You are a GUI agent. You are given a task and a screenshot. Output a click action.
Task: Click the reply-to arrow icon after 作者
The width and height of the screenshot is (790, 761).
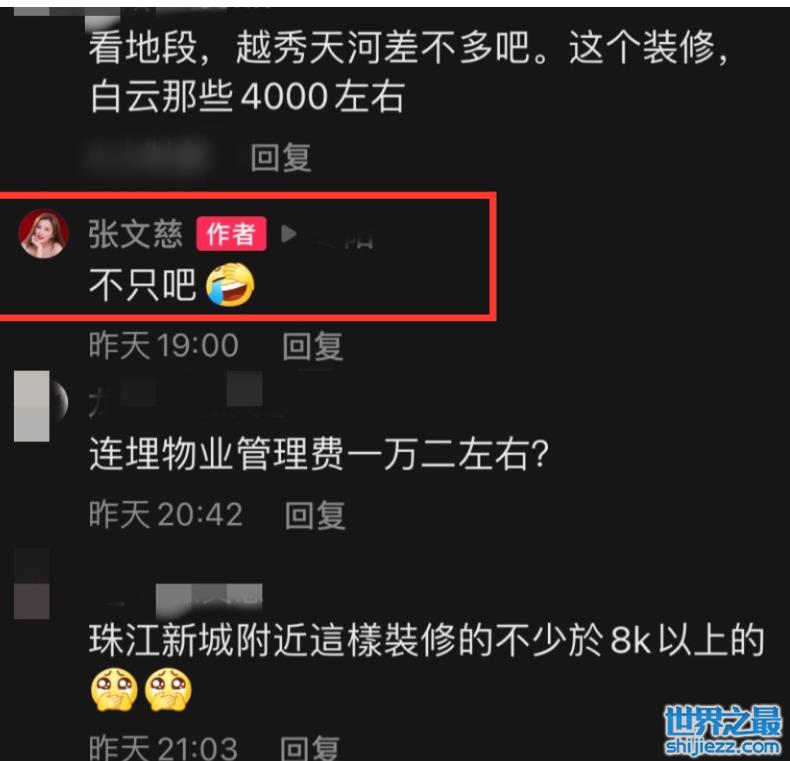click(x=288, y=234)
